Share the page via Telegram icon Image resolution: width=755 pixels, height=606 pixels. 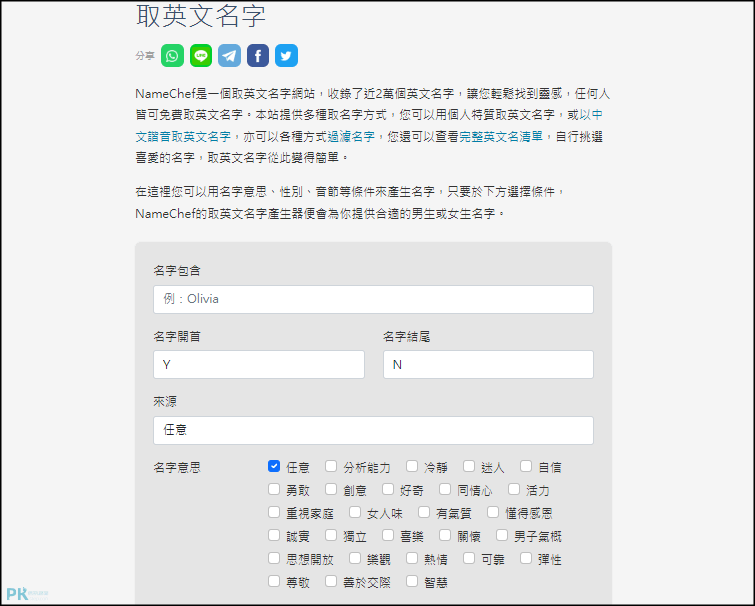pos(229,56)
